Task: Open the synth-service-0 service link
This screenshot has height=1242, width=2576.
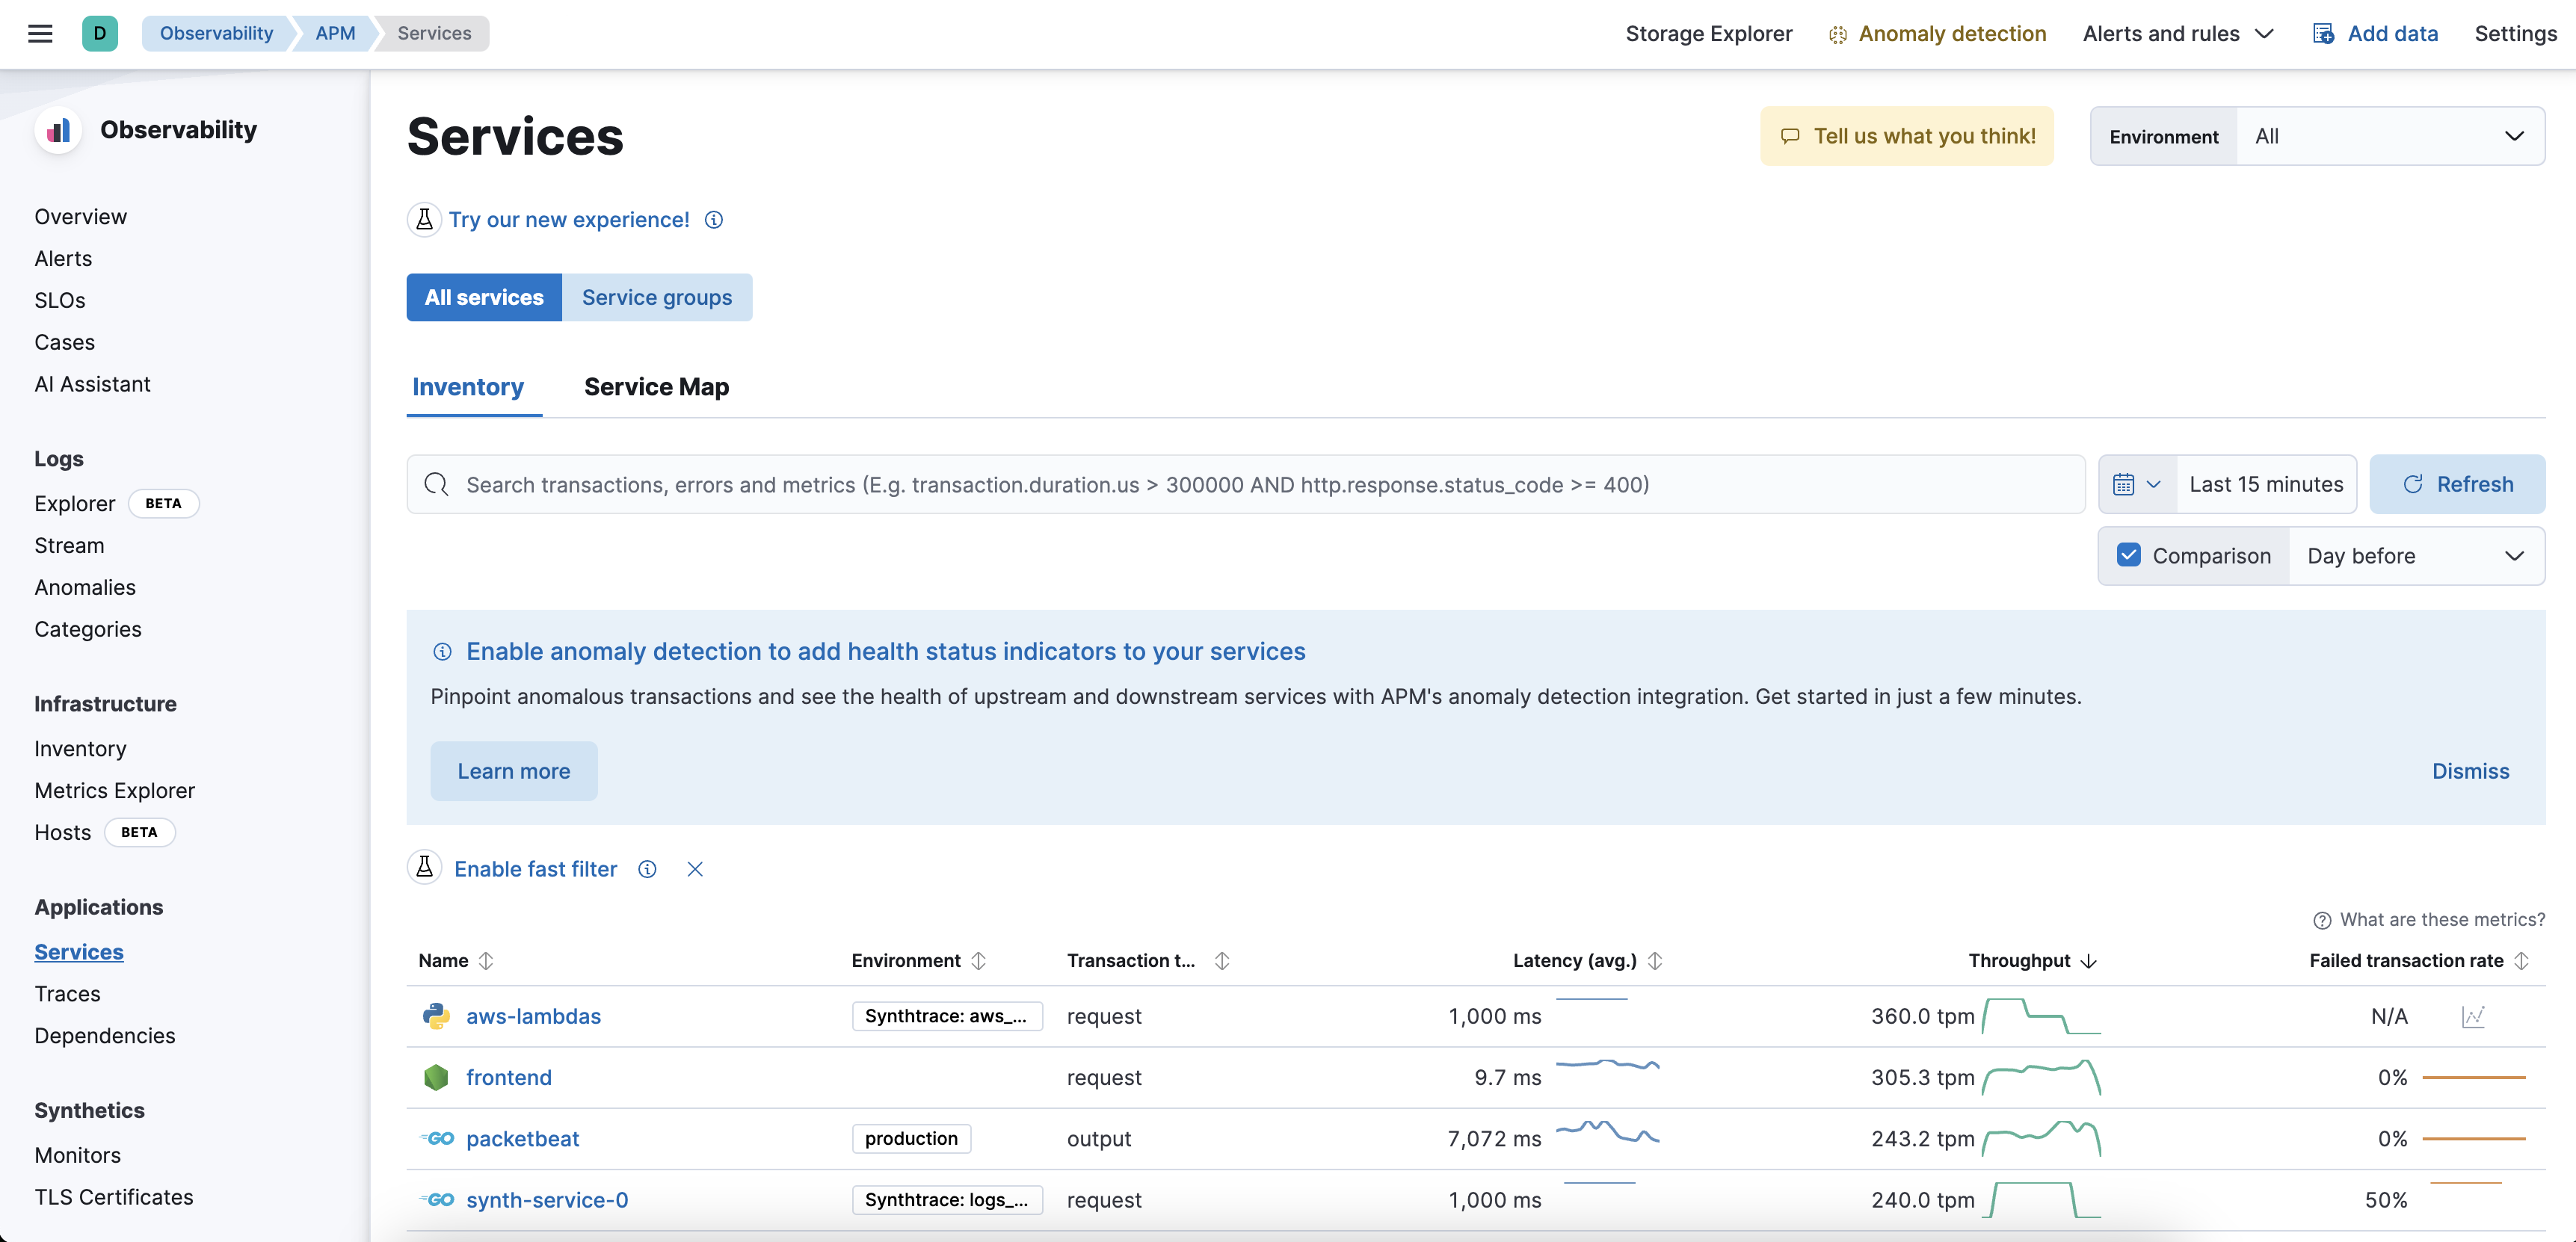Action: (x=546, y=1199)
